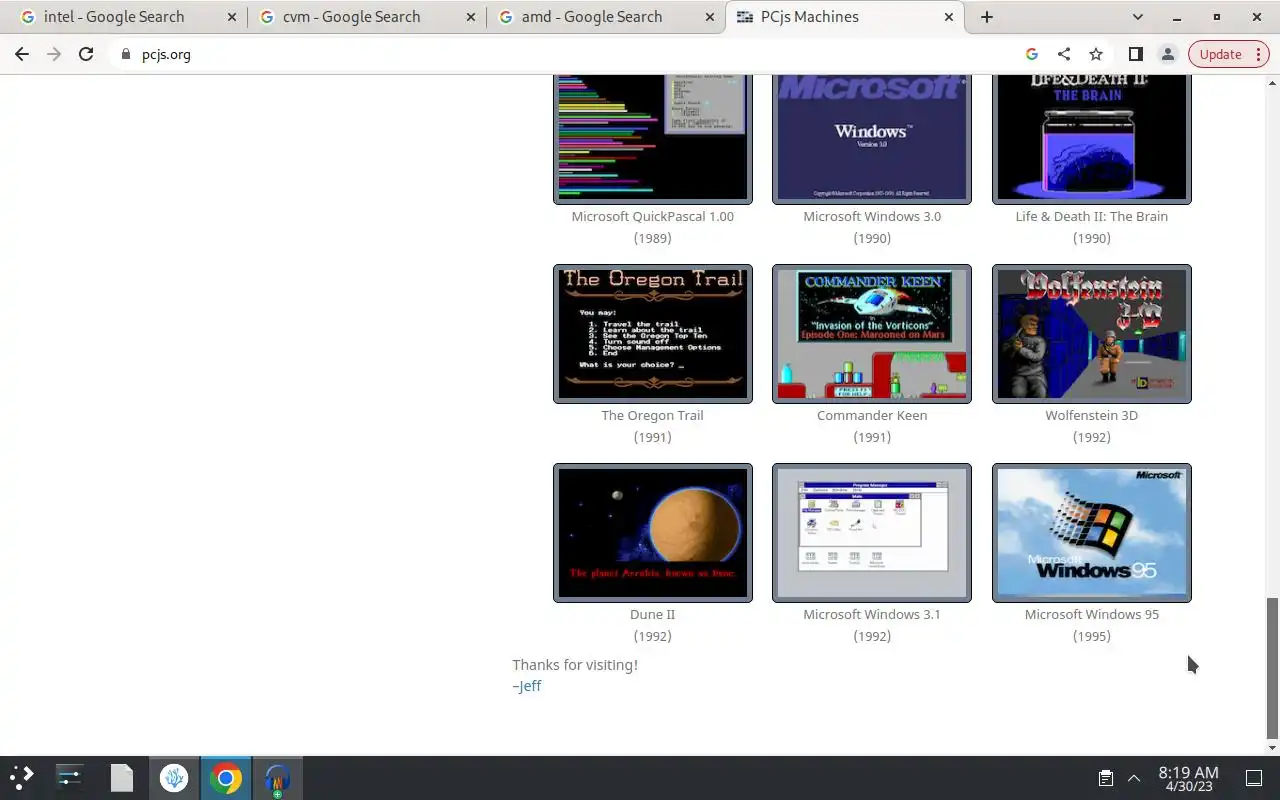Click the Thanks for visiting! text
Image resolution: width=1280 pixels, height=800 pixels.
tap(575, 665)
